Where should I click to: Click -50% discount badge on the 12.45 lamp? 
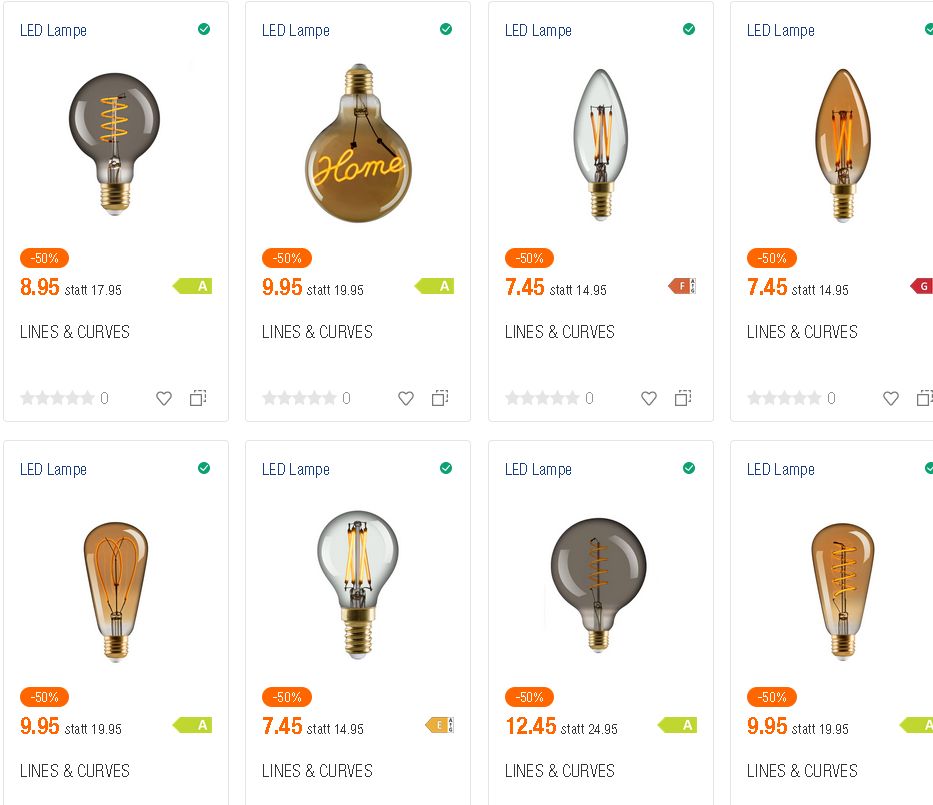point(529,697)
